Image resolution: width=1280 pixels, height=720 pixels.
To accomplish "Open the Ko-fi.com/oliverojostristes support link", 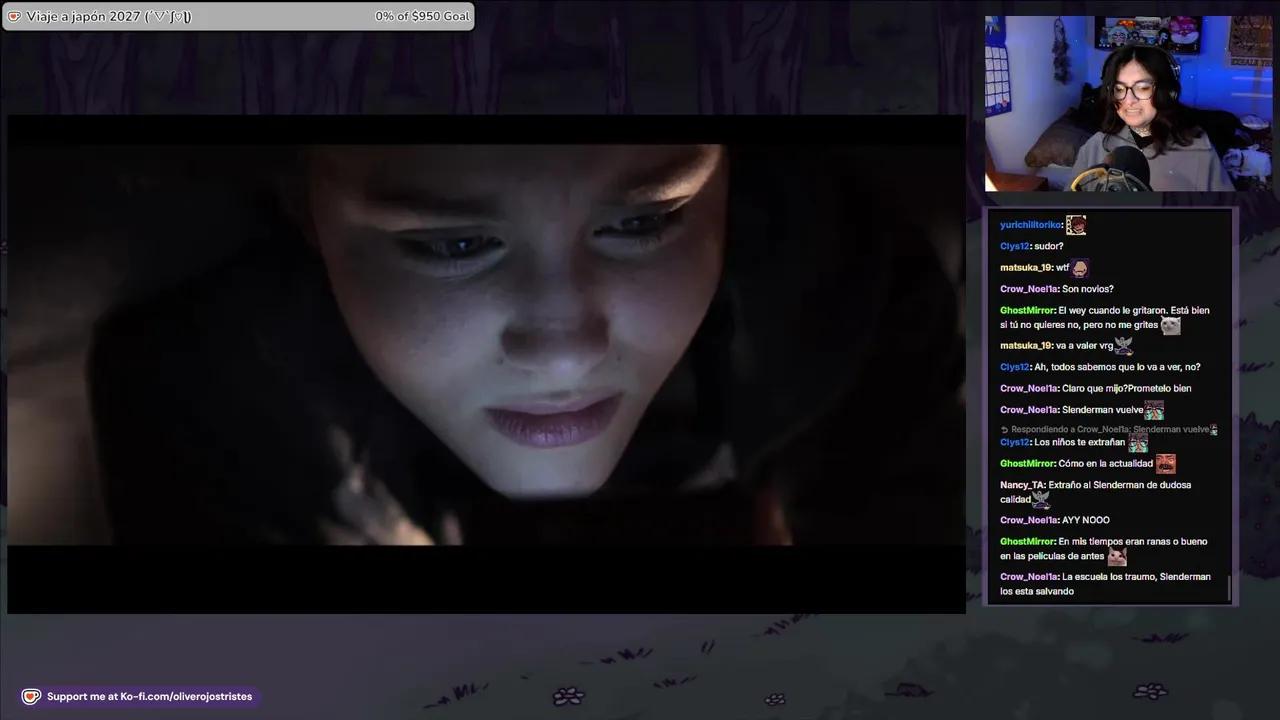I will click(150, 696).
